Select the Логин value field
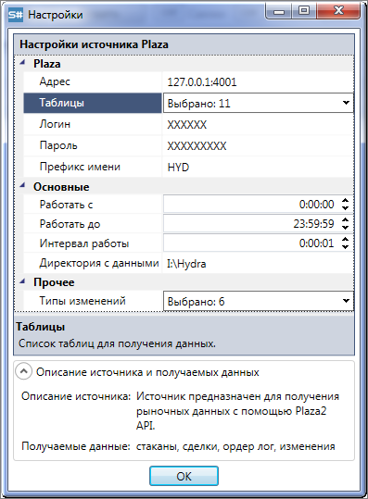 coord(258,125)
